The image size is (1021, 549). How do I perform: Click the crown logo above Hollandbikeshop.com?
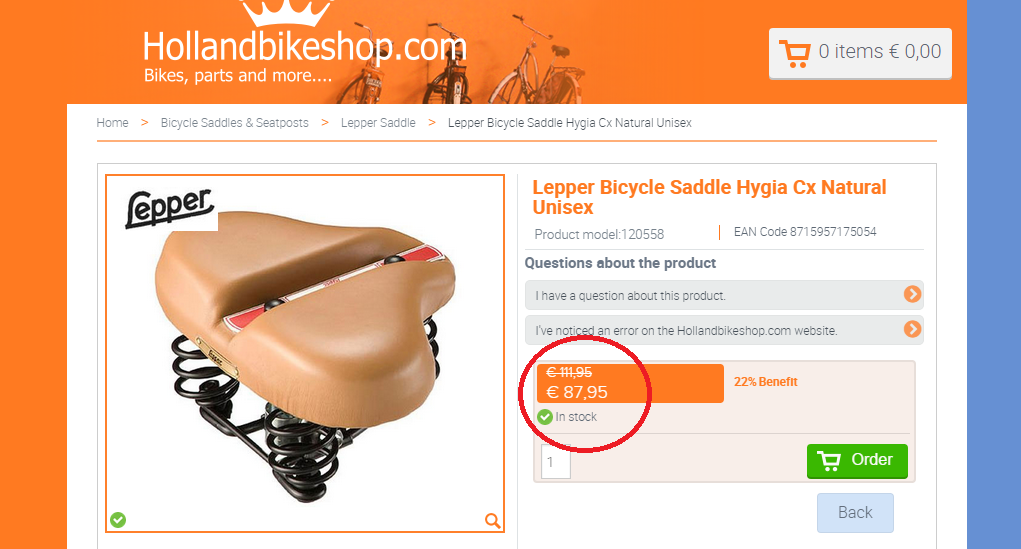coord(287,13)
